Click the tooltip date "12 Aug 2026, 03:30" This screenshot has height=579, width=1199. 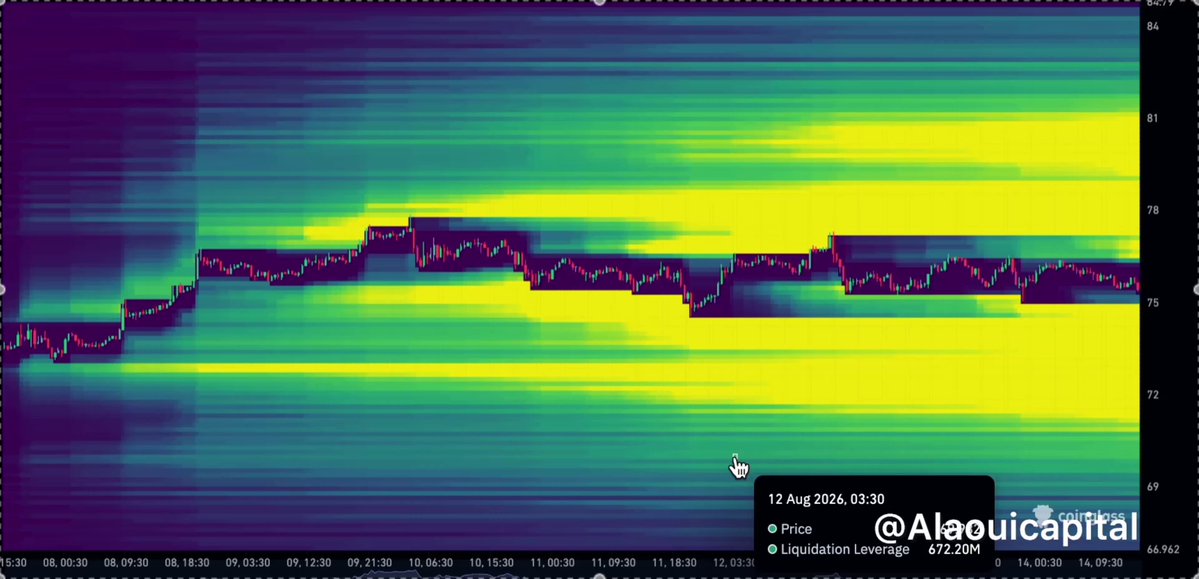tap(826, 499)
